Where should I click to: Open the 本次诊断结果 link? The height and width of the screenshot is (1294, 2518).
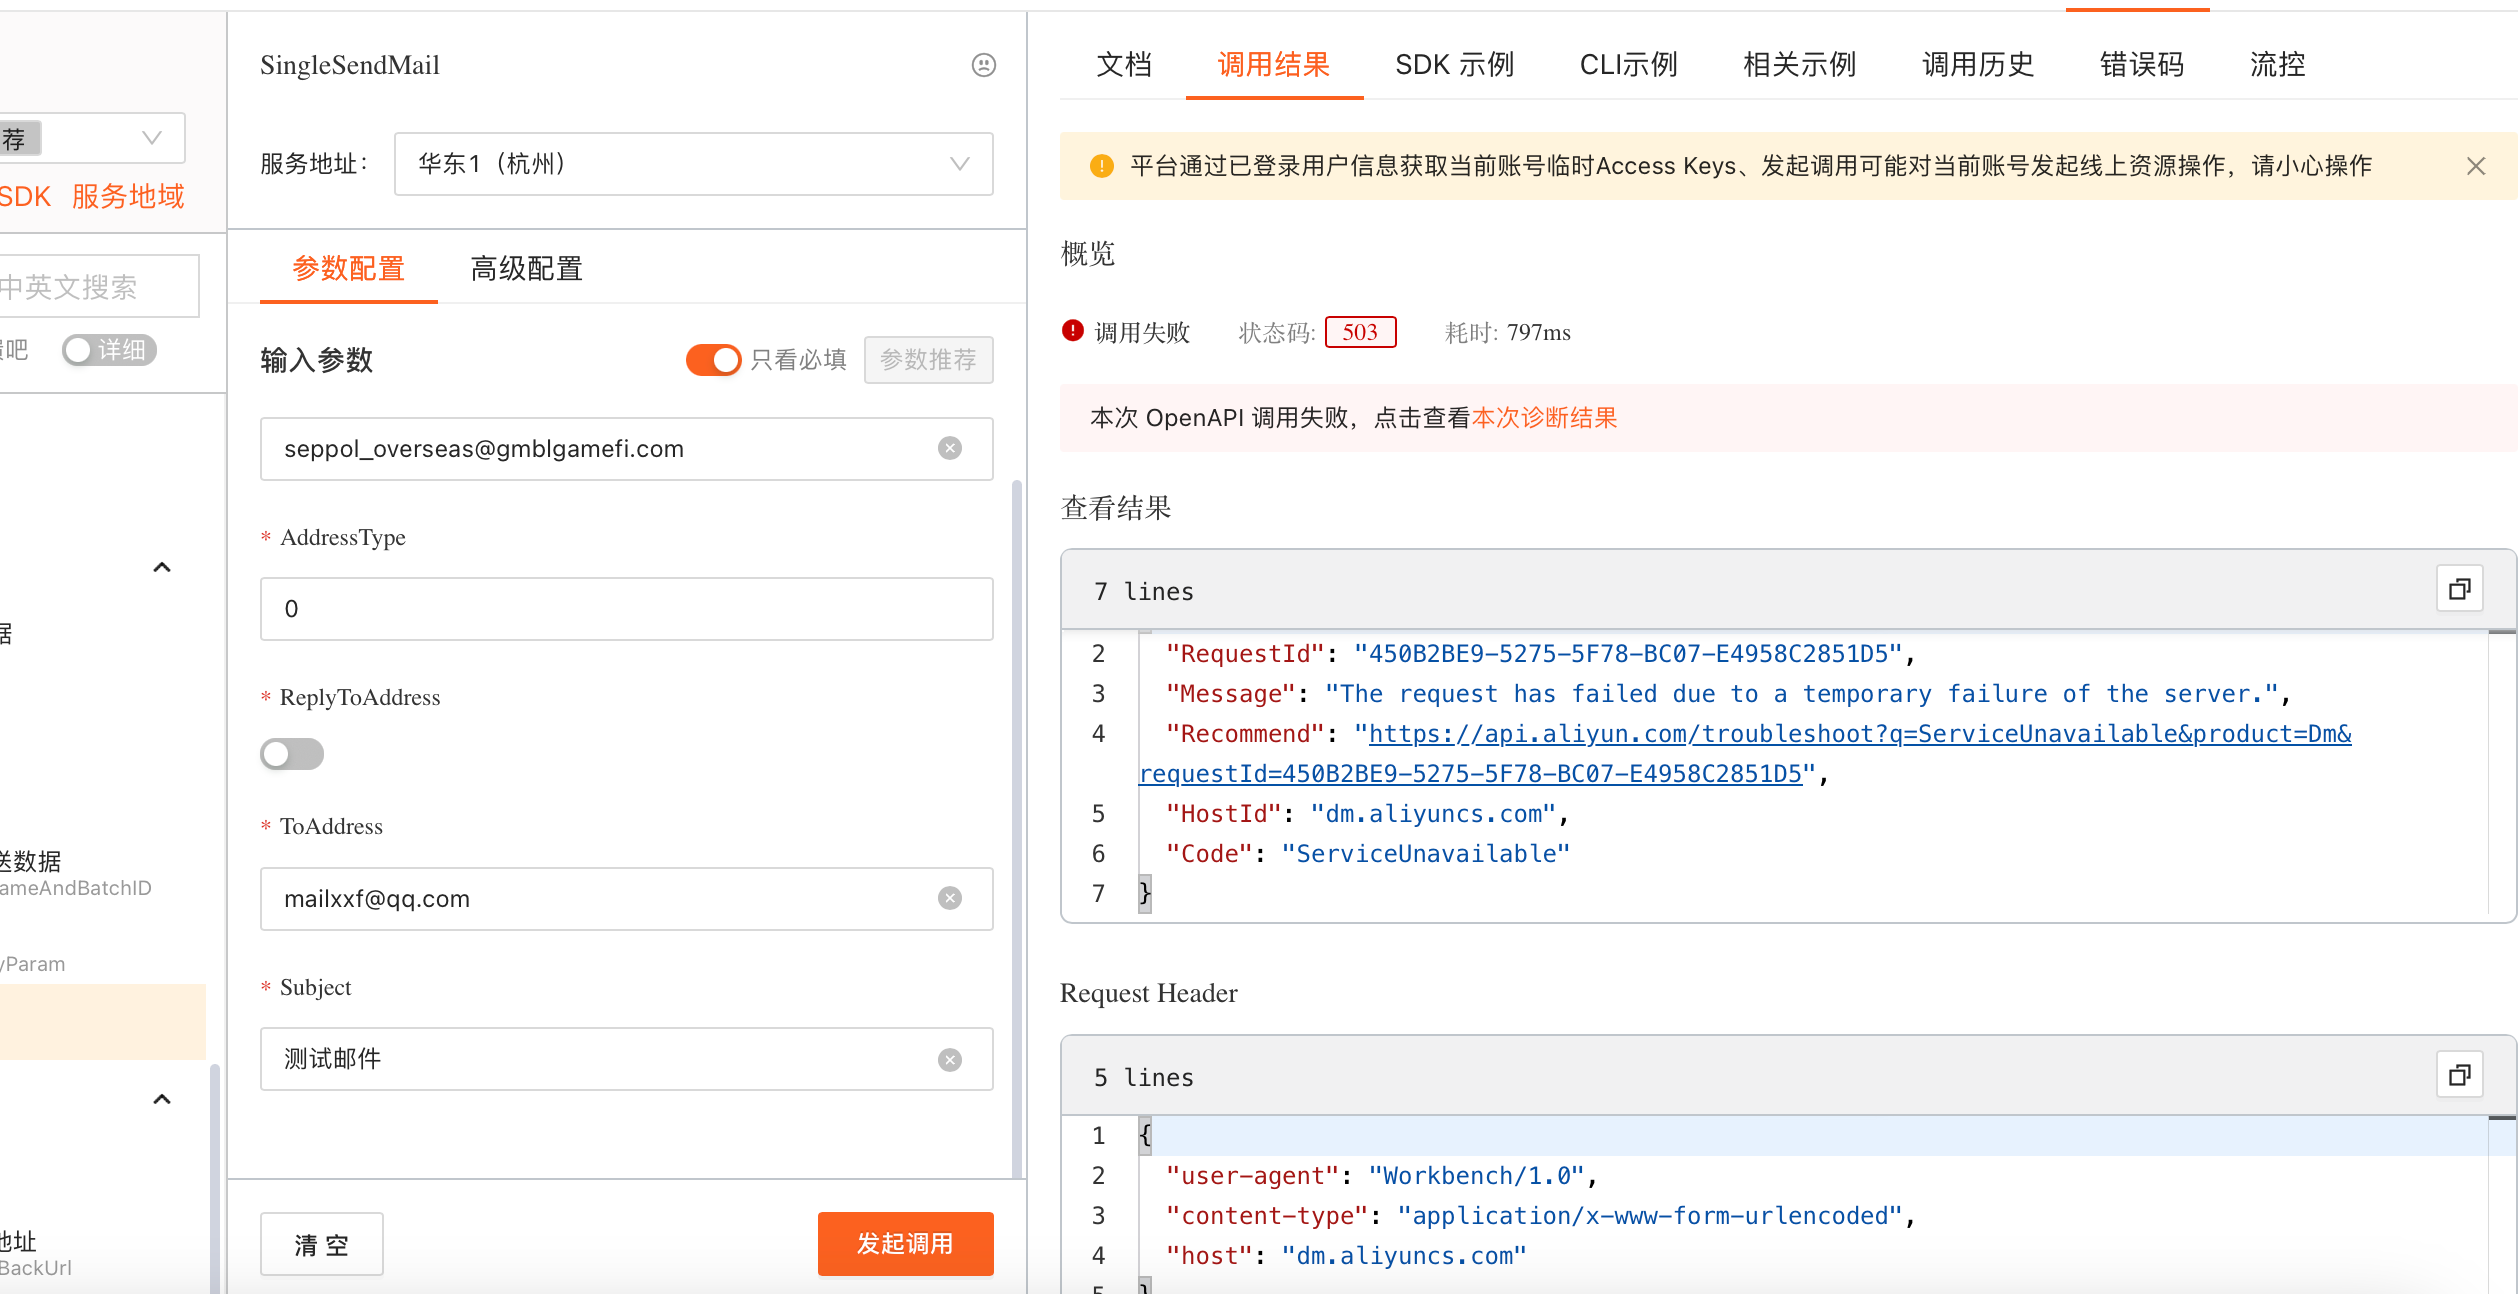(1544, 418)
